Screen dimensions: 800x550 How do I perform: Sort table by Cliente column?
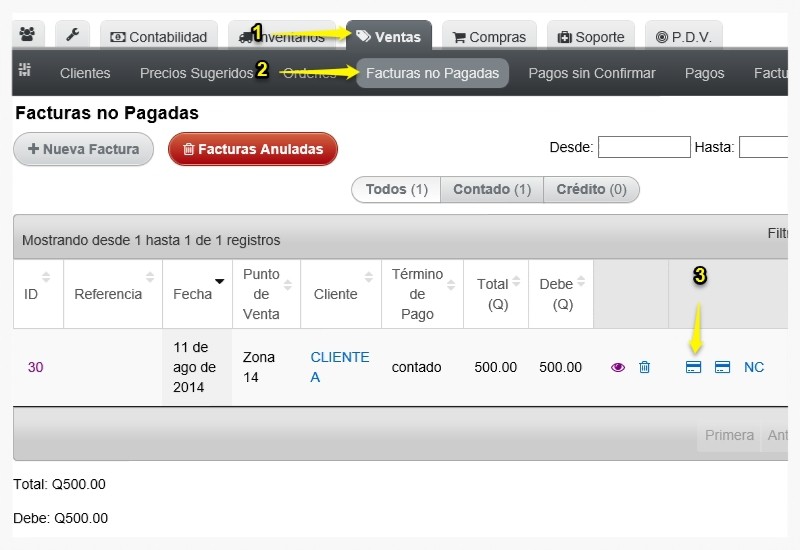pyautogui.click(x=341, y=294)
